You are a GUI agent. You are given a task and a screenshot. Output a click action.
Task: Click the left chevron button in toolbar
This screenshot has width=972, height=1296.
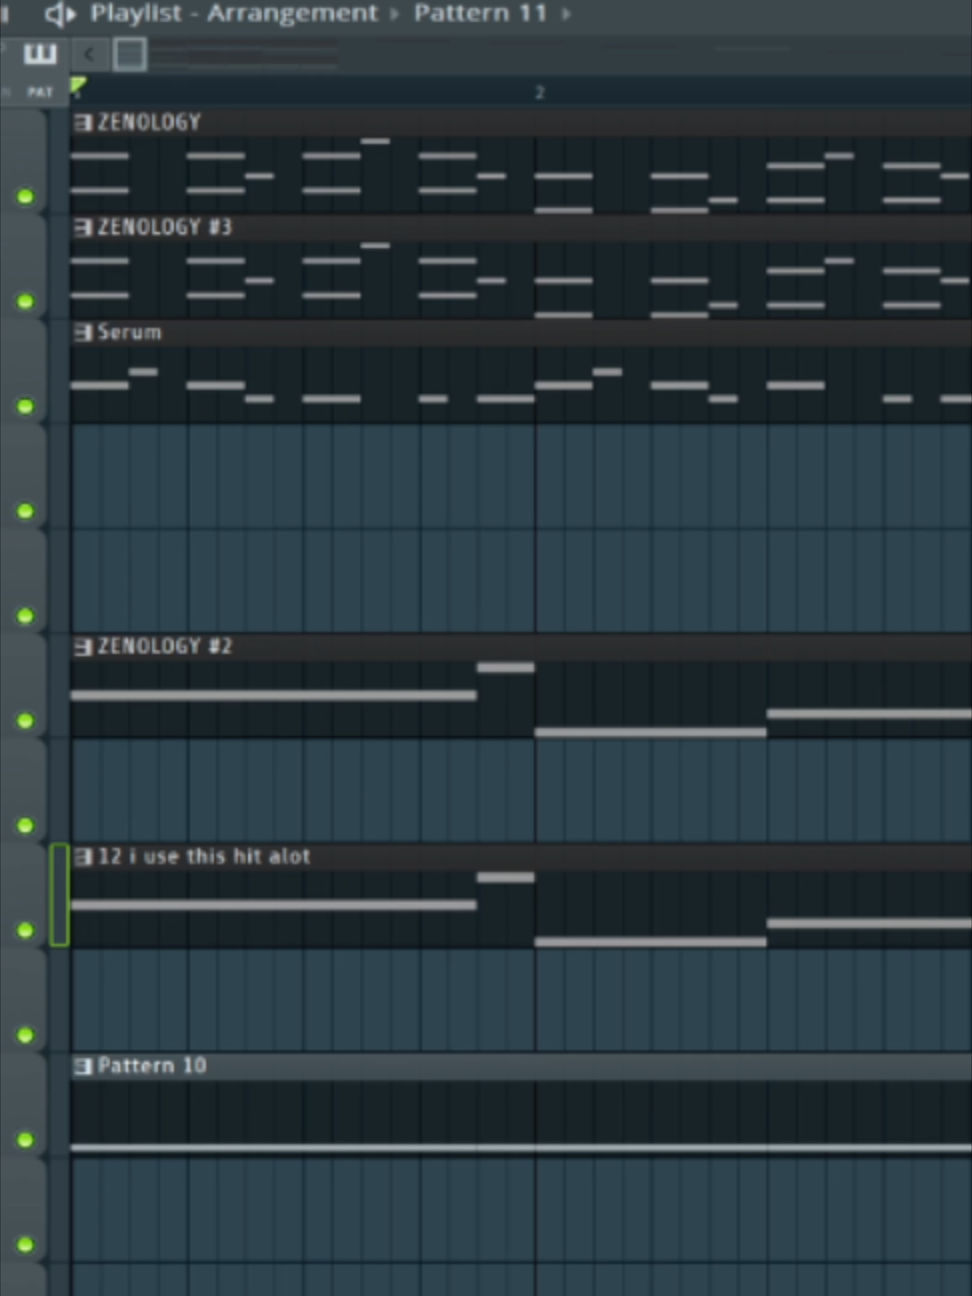click(89, 54)
